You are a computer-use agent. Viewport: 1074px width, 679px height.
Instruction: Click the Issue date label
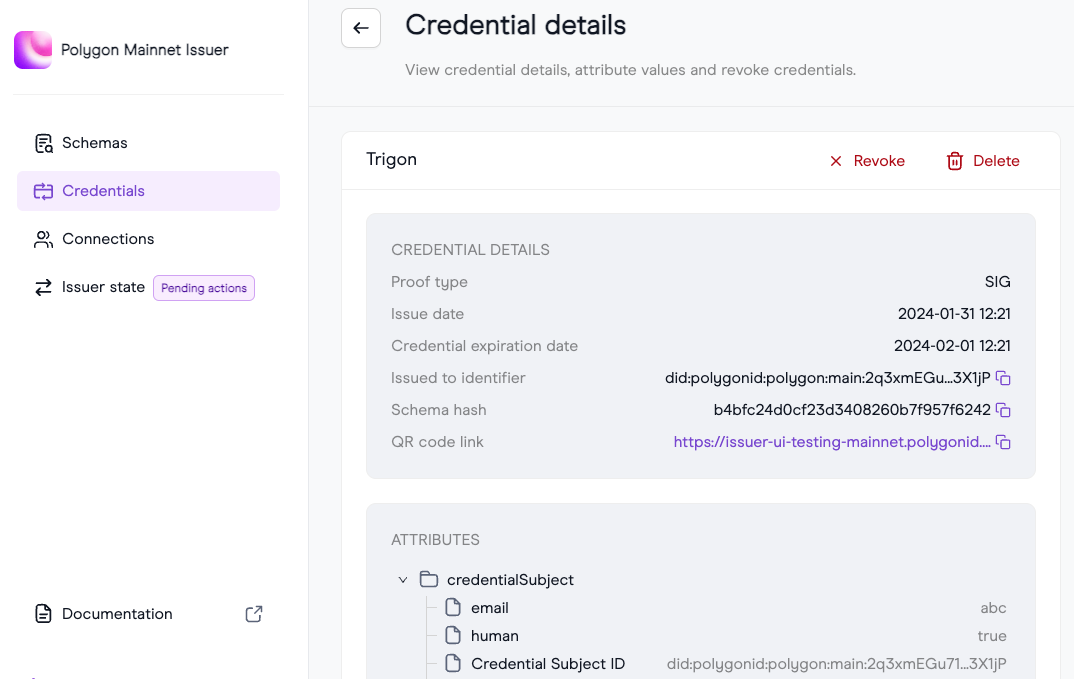click(427, 314)
